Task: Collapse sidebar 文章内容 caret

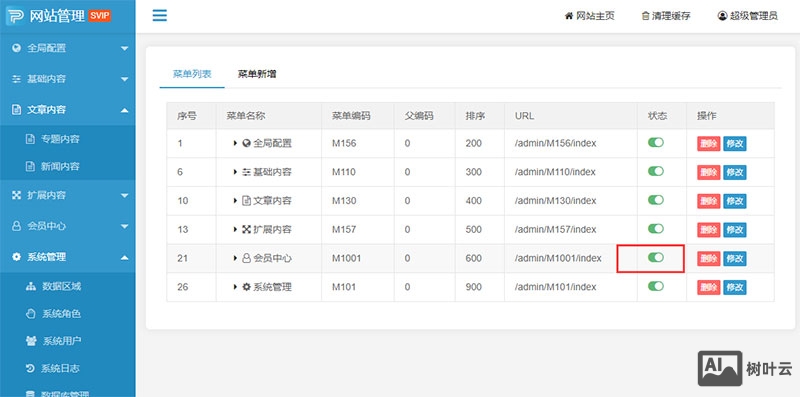Action: [124, 110]
